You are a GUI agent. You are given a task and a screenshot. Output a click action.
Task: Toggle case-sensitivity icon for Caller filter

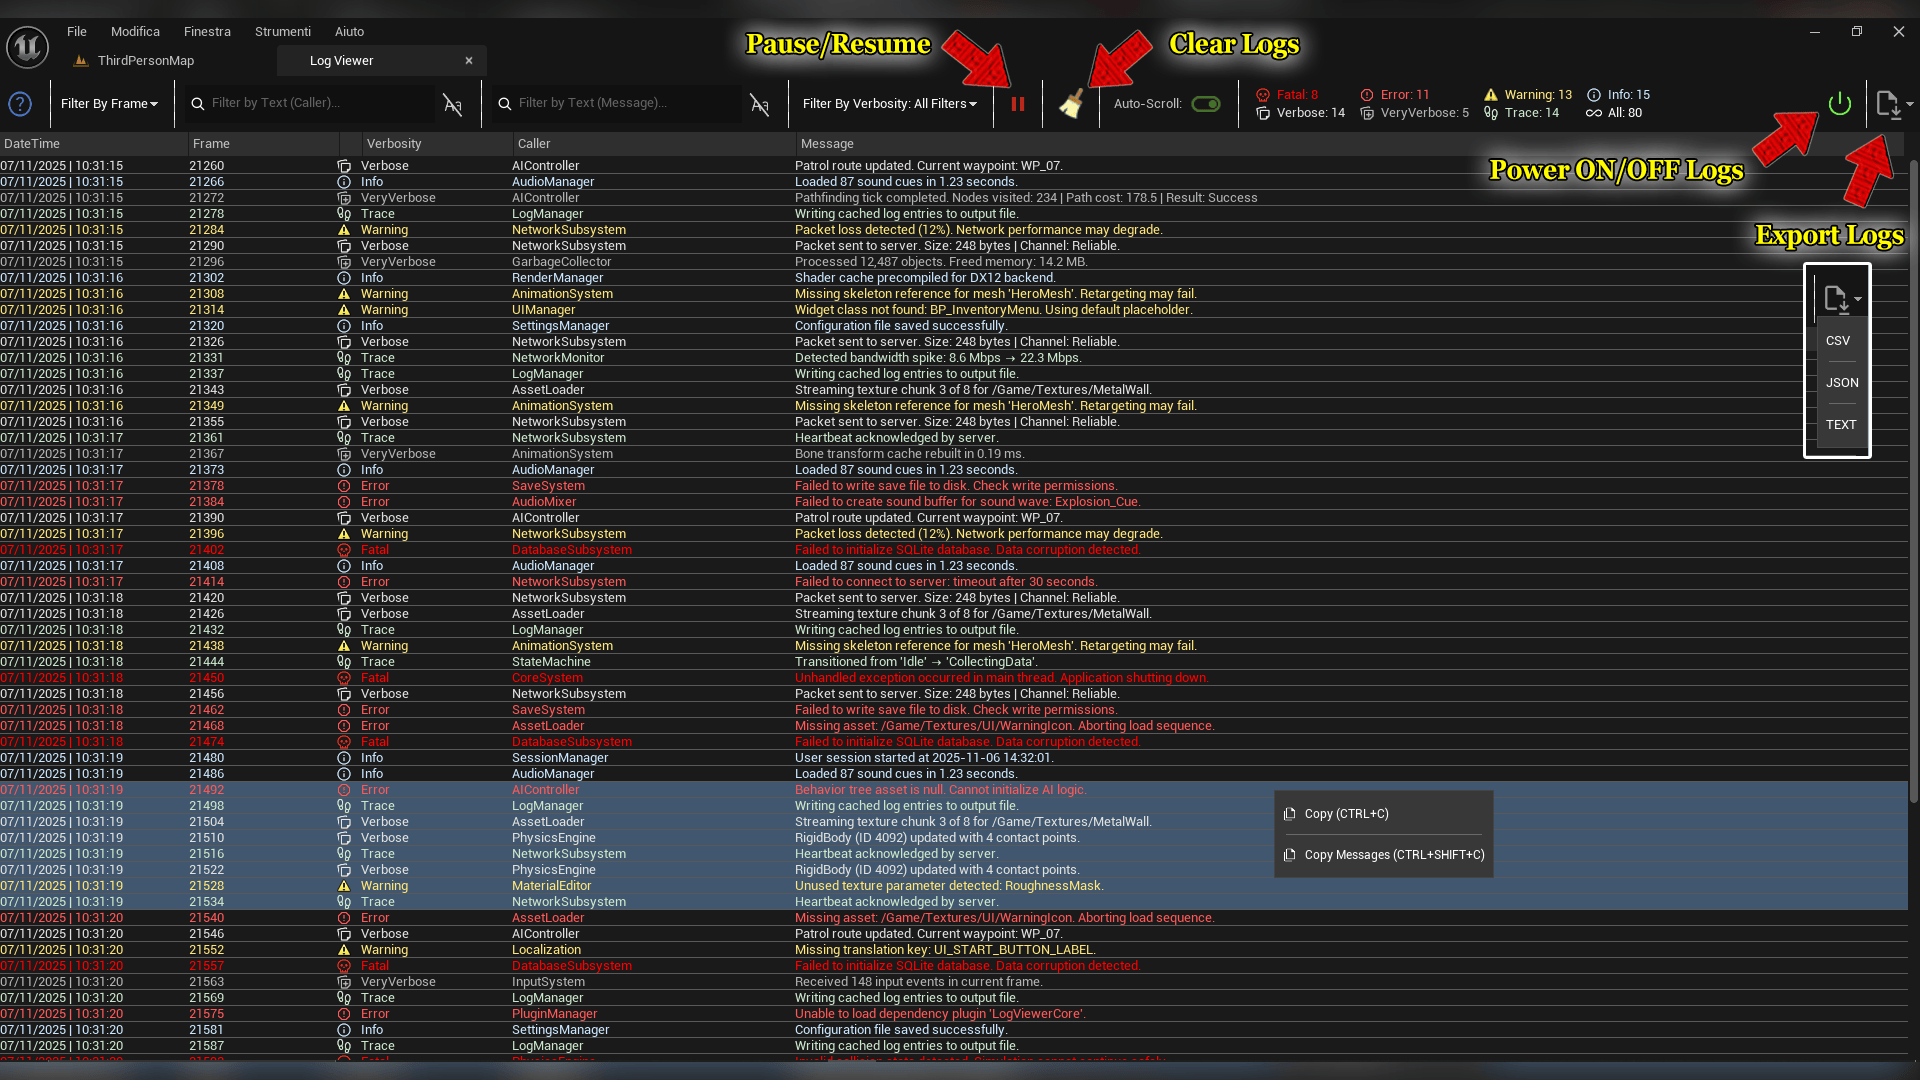pos(453,104)
